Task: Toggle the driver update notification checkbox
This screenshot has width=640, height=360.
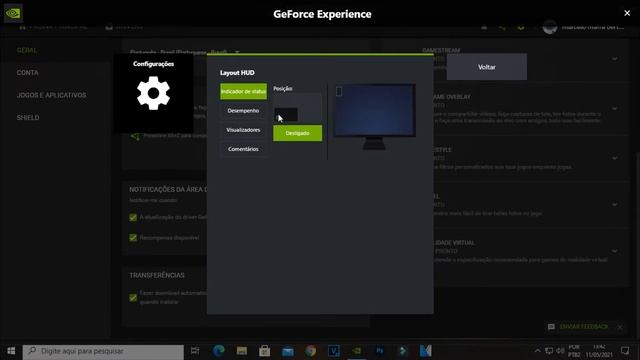Action: point(133,217)
